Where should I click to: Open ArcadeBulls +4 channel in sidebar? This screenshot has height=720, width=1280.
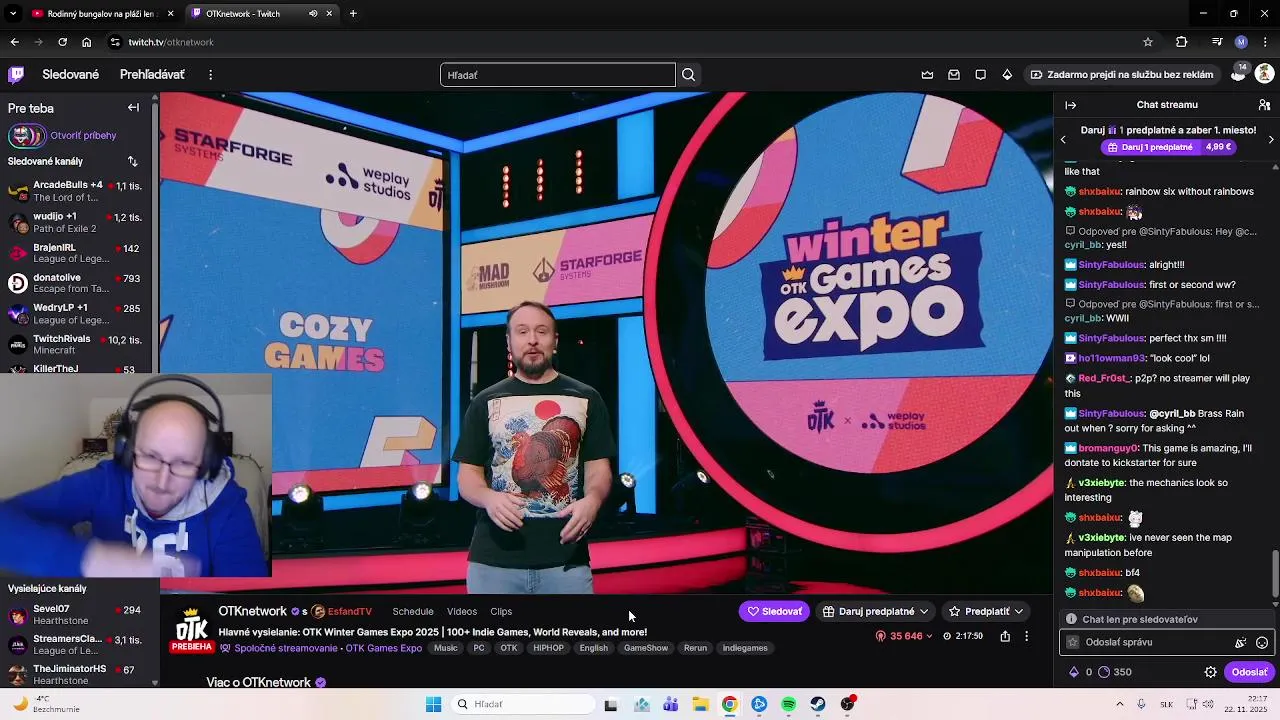(75, 191)
